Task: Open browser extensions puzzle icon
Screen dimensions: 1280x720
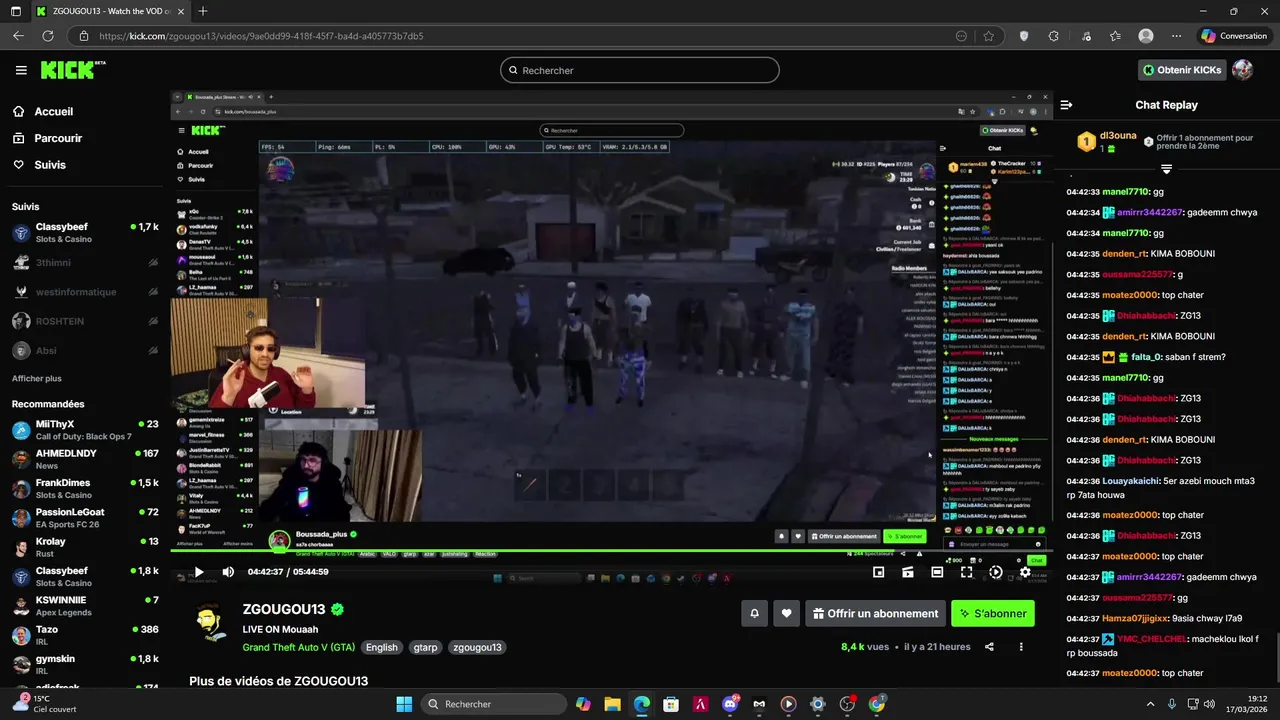Action: (x=1054, y=36)
